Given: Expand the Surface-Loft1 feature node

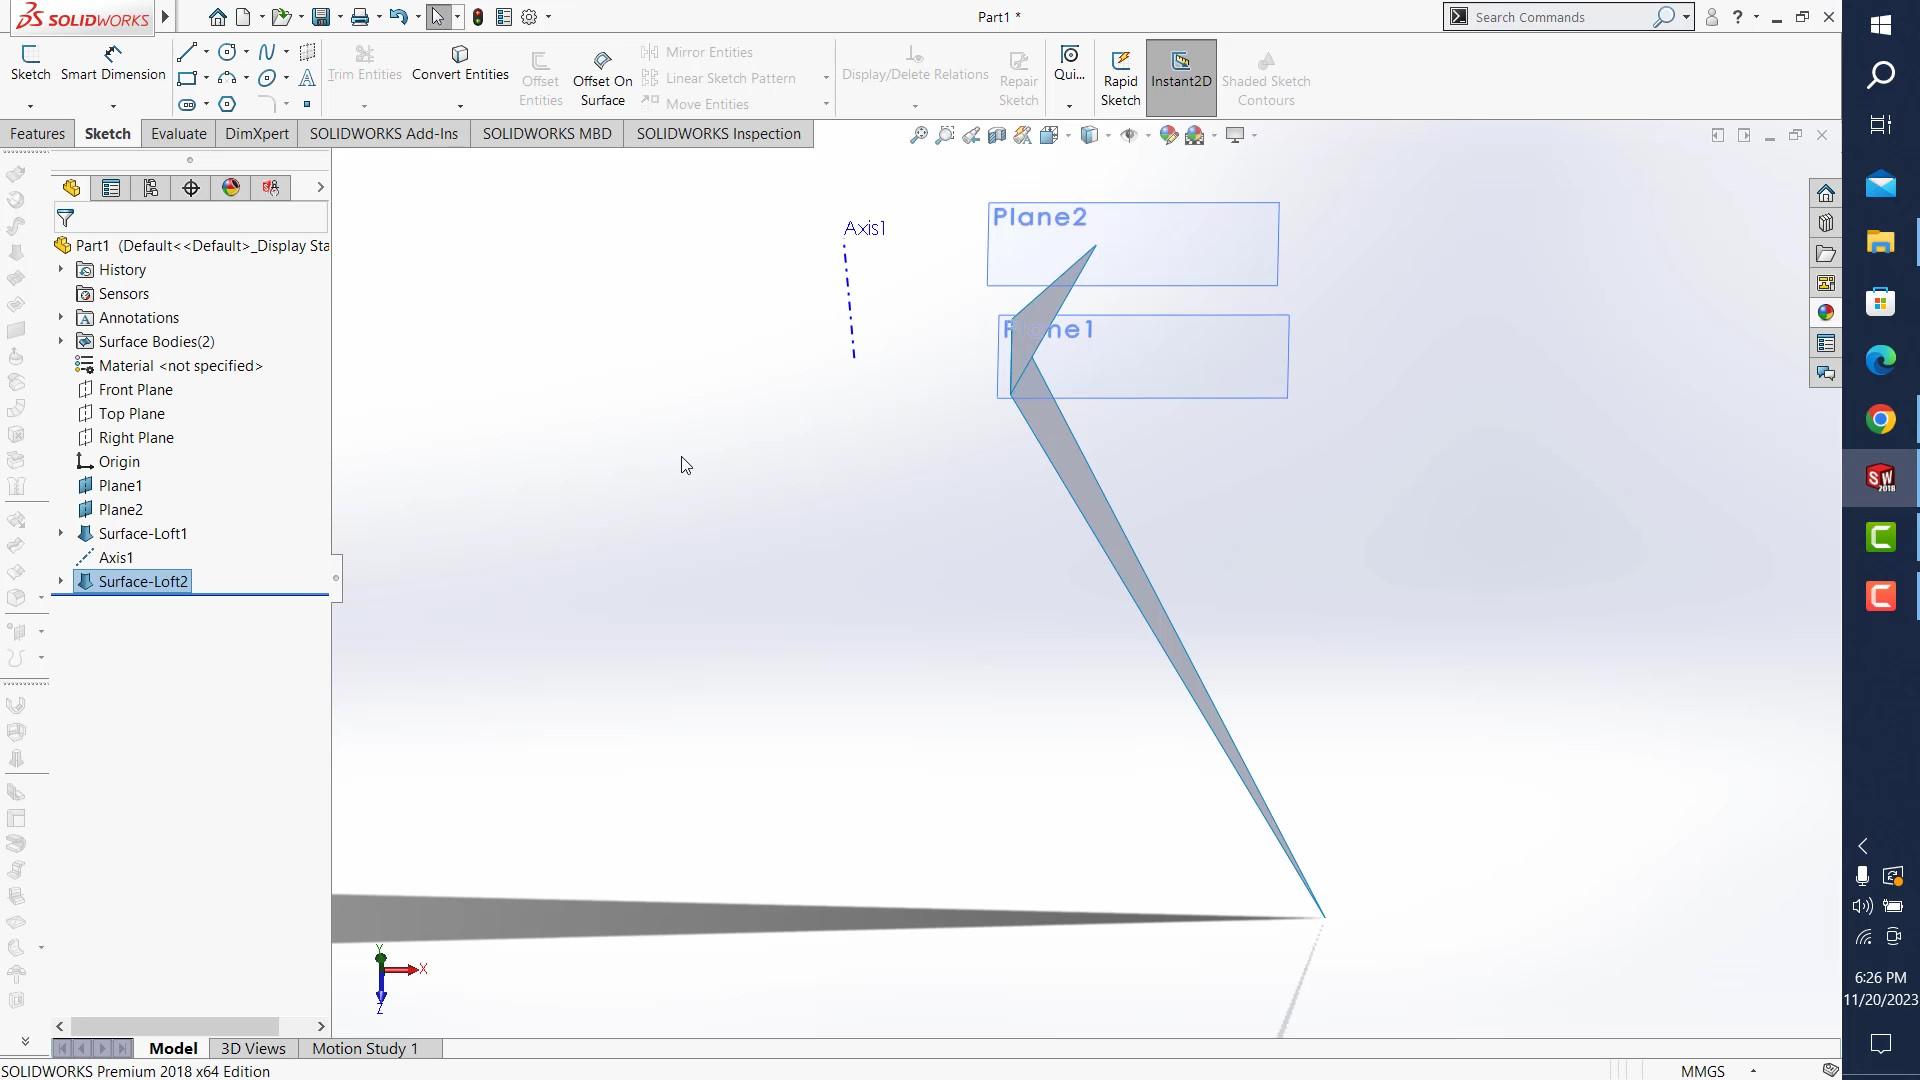Looking at the screenshot, I should click(61, 534).
